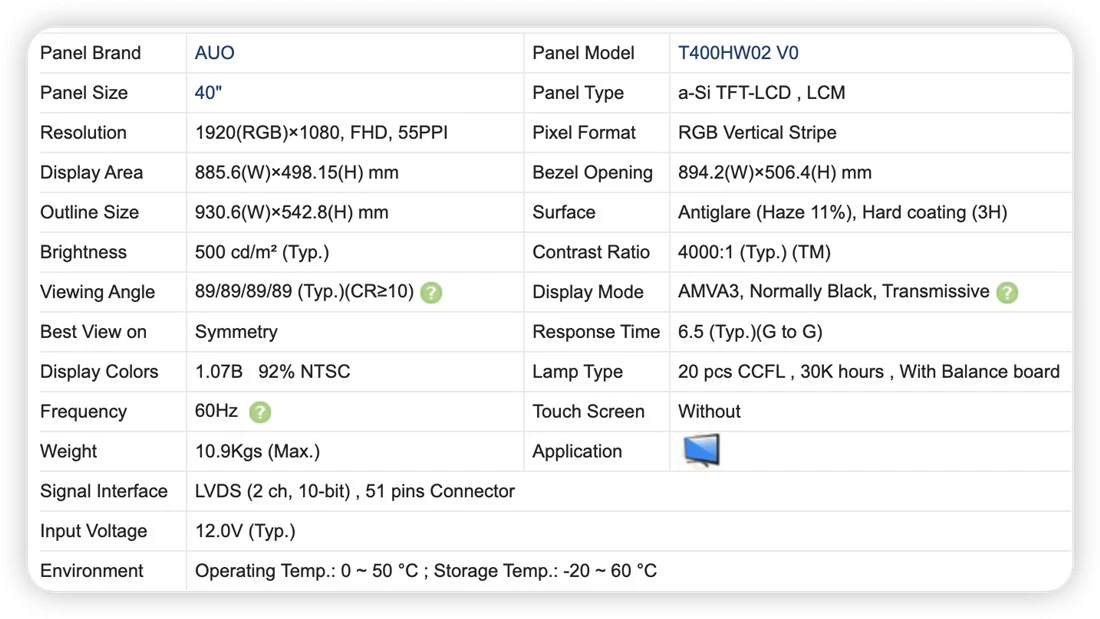The width and height of the screenshot is (1100, 619).
Task: Click the RGB Vertical Stripe pixel format
Action: (x=757, y=133)
